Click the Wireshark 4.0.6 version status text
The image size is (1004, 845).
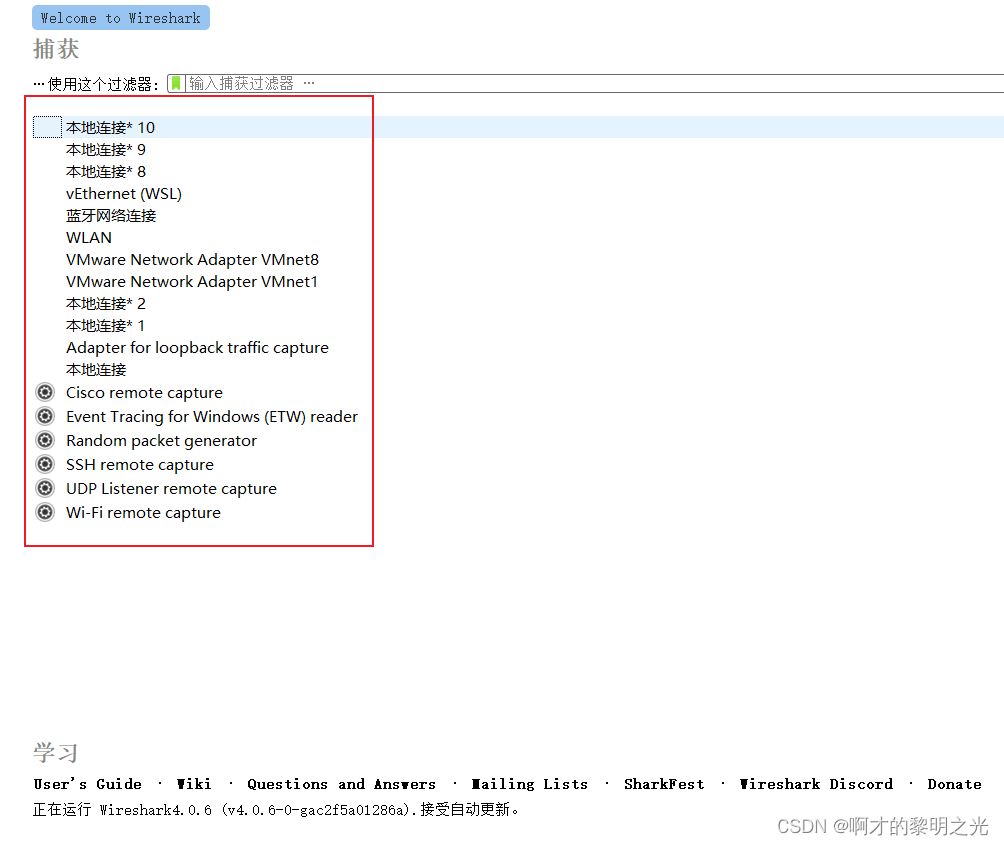[x=275, y=810]
